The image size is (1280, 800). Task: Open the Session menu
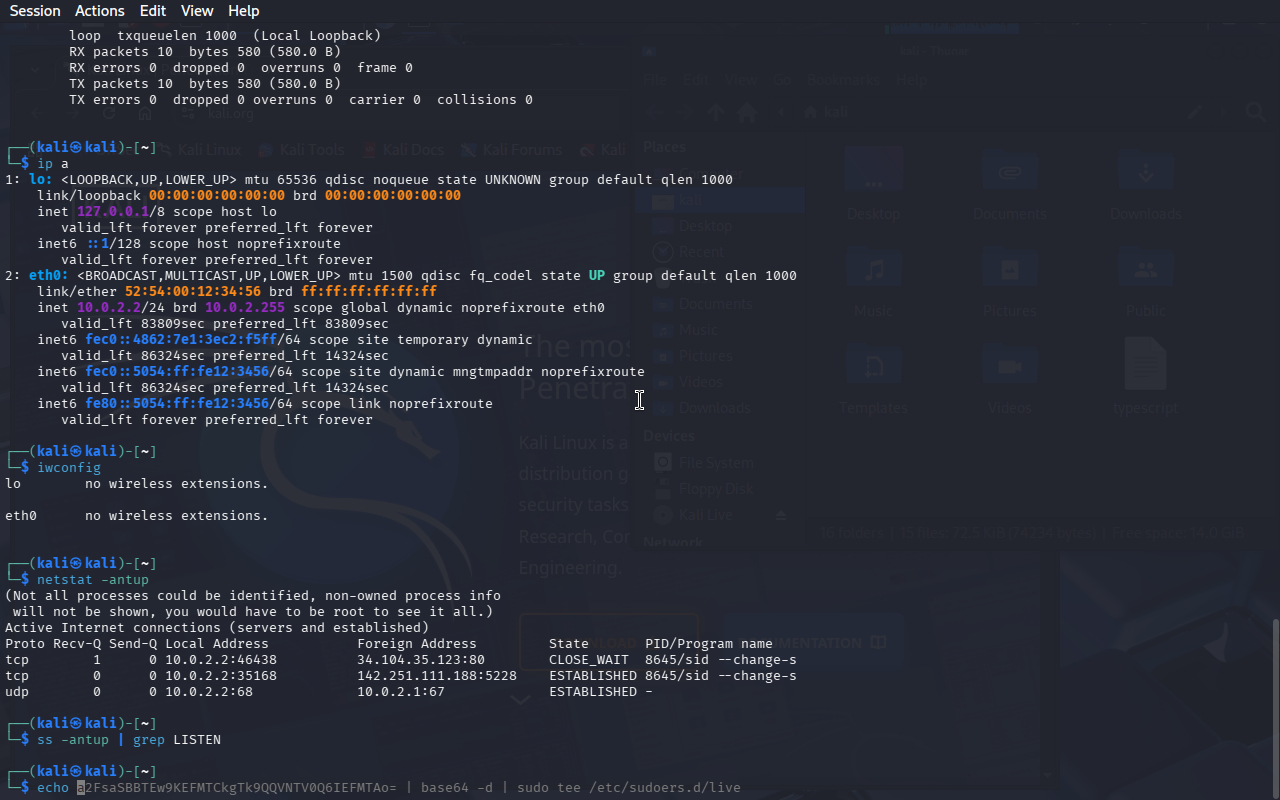[x=34, y=11]
